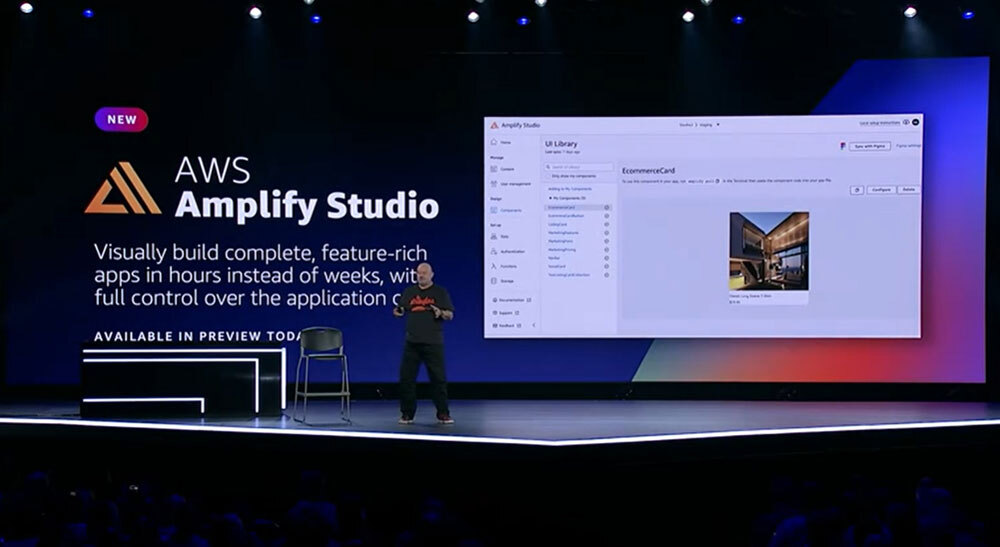The width and height of the screenshot is (1000, 547).
Task: Click the Sync with Figma button
Action: [x=870, y=147]
